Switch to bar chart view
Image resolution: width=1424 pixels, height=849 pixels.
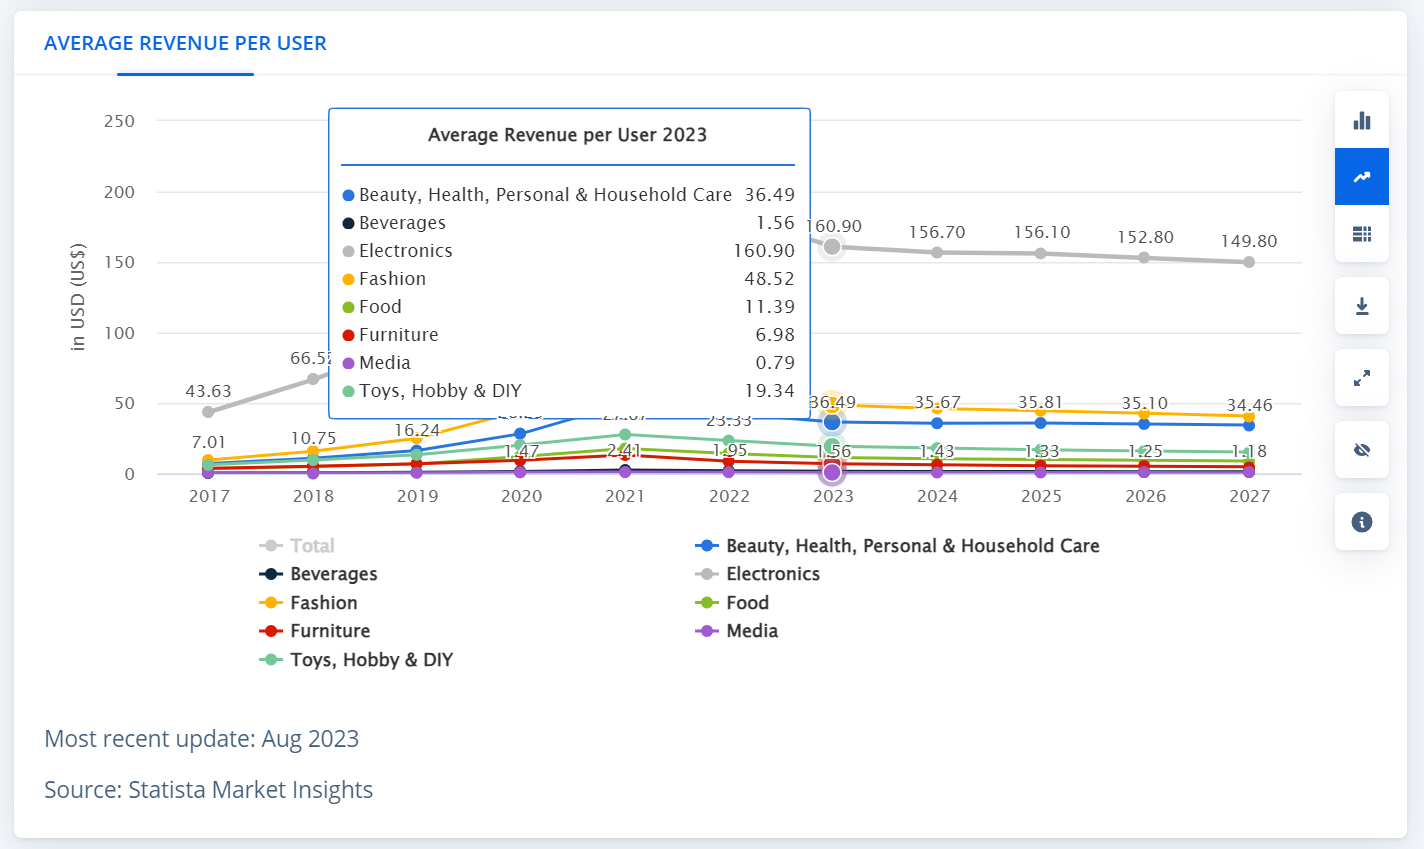1361,120
